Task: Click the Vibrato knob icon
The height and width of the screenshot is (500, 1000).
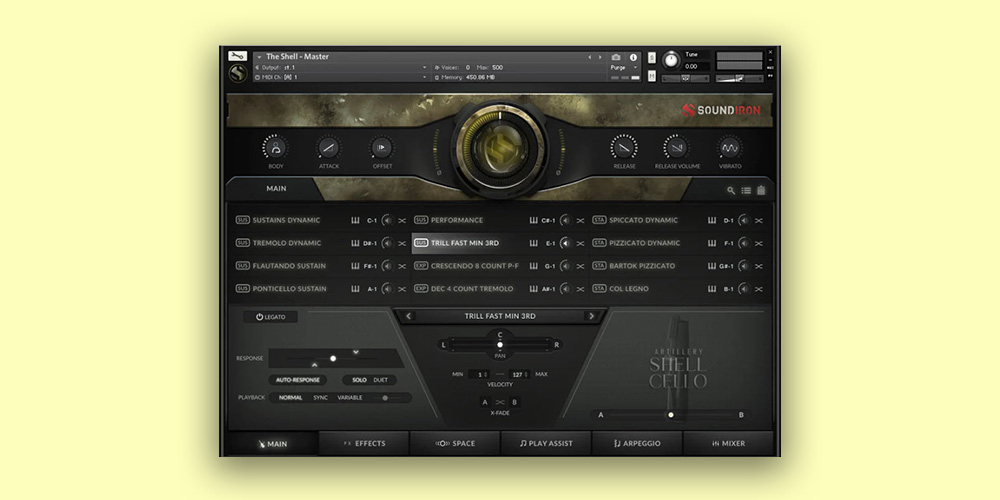Action: pyautogui.click(x=730, y=149)
